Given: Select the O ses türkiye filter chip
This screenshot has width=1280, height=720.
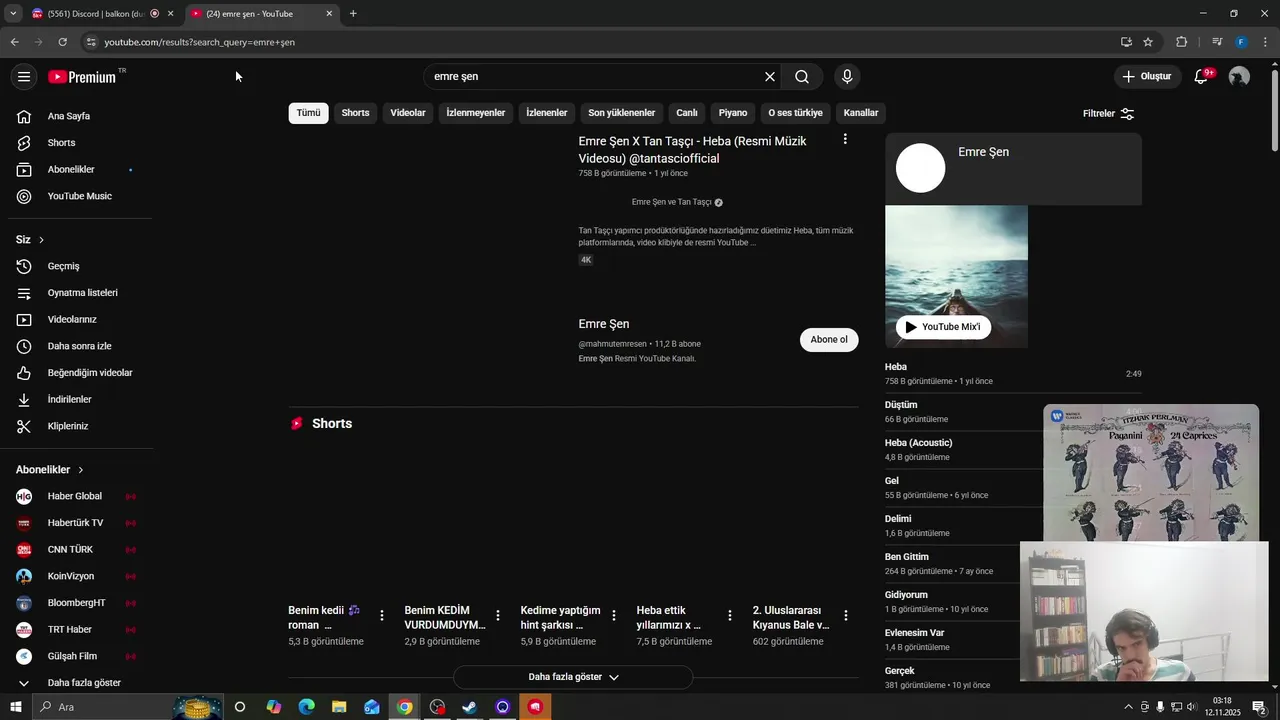Looking at the screenshot, I should point(795,113).
